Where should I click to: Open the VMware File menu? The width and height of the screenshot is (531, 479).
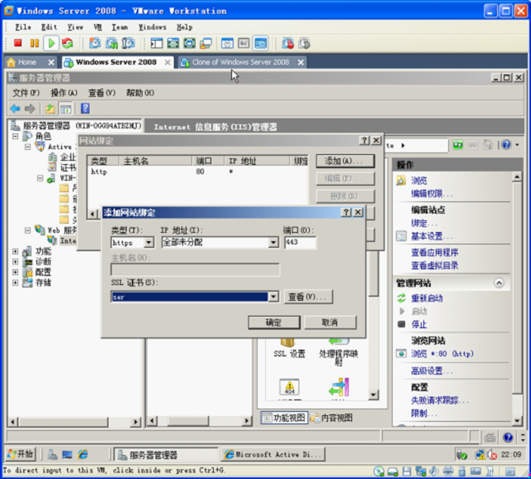[23, 27]
